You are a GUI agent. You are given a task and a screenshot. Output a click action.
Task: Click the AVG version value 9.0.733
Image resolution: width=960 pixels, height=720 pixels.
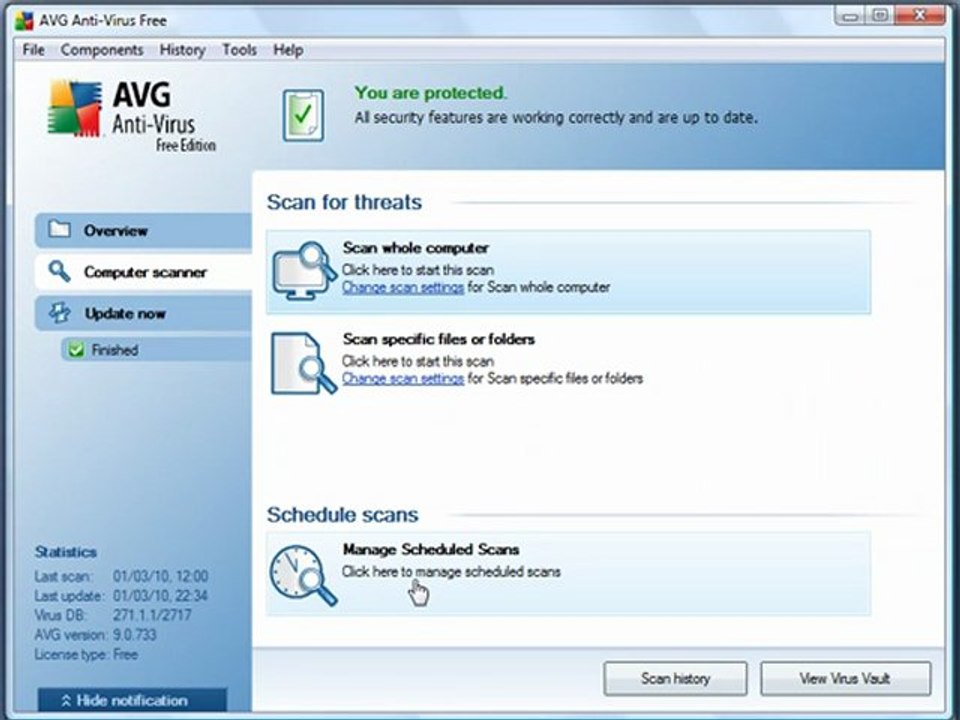pyautogui.click(x=135, y=635)
